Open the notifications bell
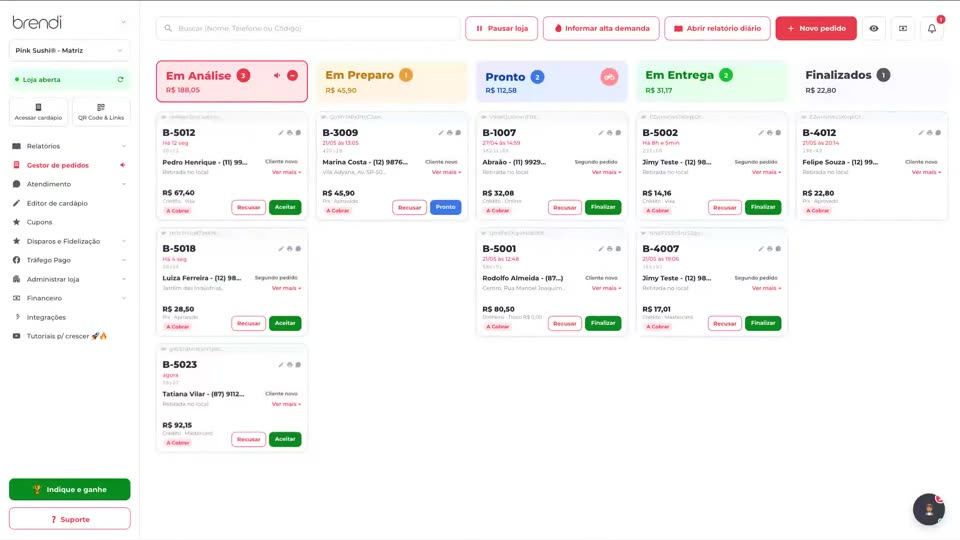 pos(932,28)
